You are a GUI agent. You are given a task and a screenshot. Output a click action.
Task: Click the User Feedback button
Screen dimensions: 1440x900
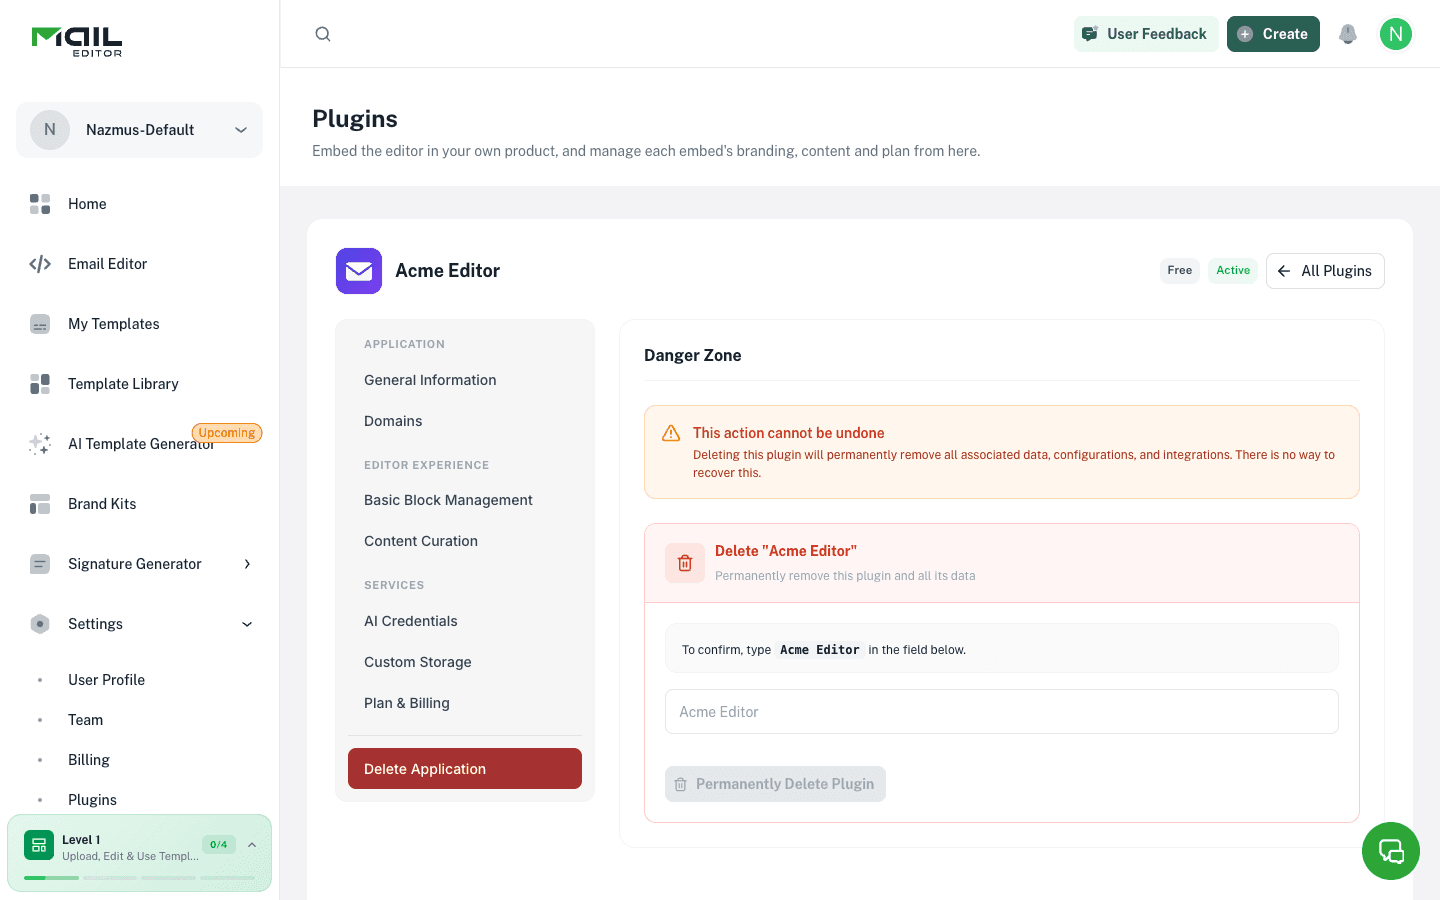pyautogui.click(x=1146, y=34)
